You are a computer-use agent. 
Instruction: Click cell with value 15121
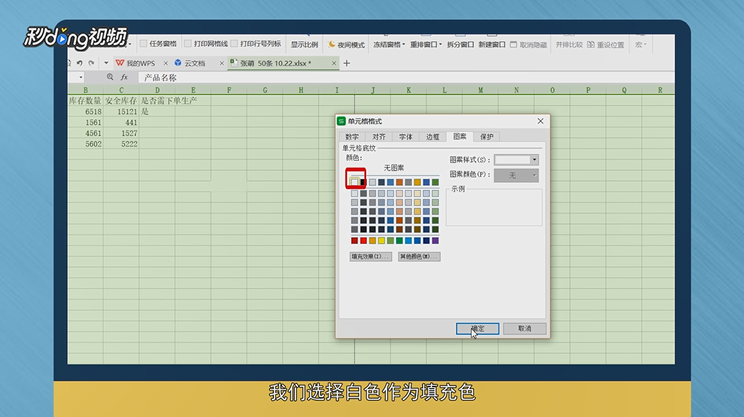(x=121, y=111)
